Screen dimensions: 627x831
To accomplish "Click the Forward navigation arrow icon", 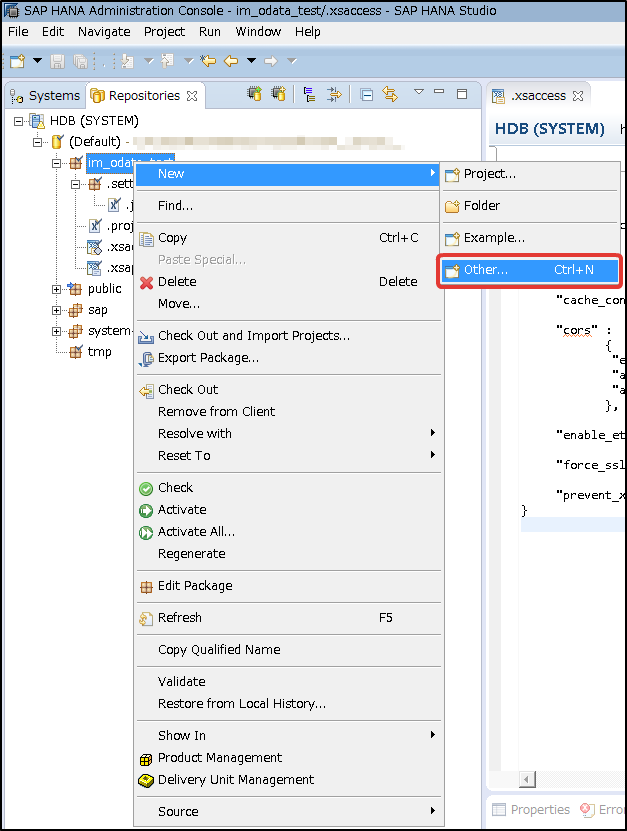I will tap(271, 61).
